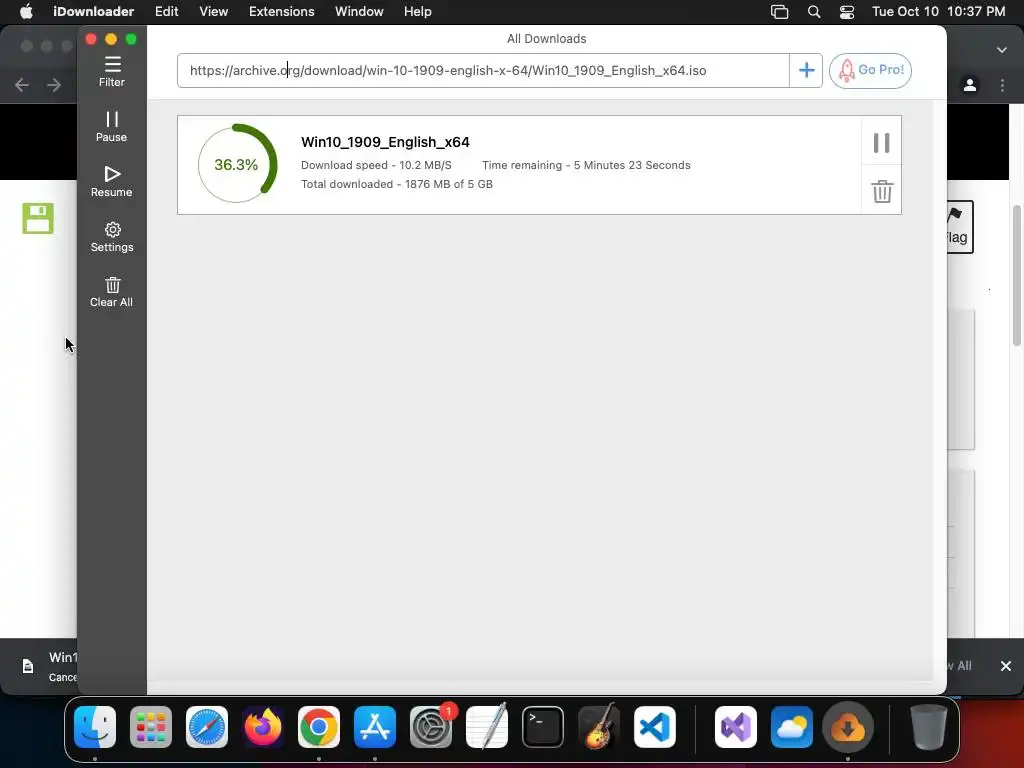Click the date and time in the menu bar
1024x768 pixels.
[x=938, y=12]
